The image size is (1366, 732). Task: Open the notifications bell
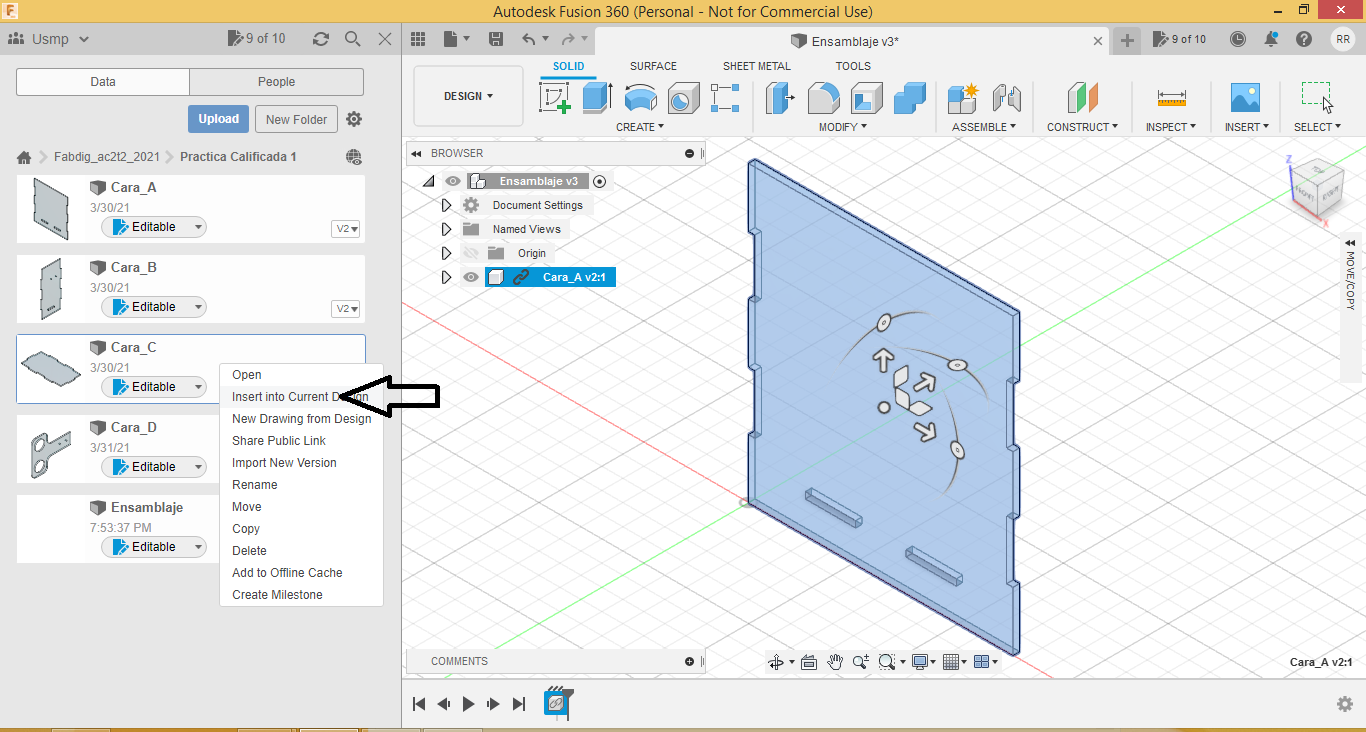click(x=1271, y=39)
